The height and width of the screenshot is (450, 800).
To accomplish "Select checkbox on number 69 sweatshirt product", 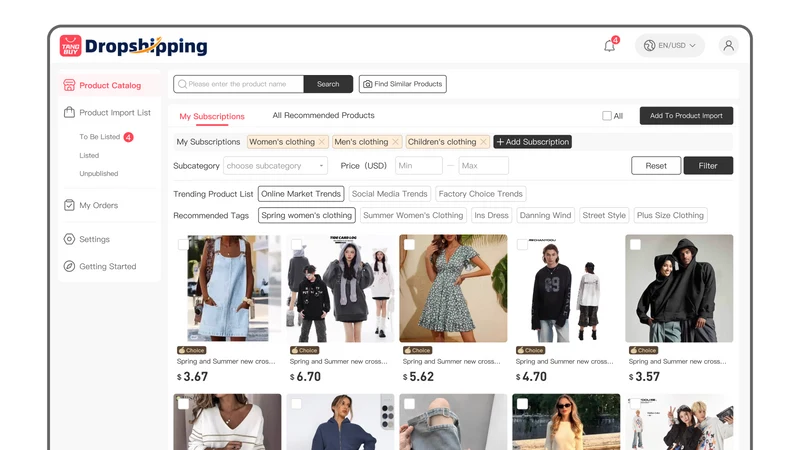I will click(x=522, y=244).
